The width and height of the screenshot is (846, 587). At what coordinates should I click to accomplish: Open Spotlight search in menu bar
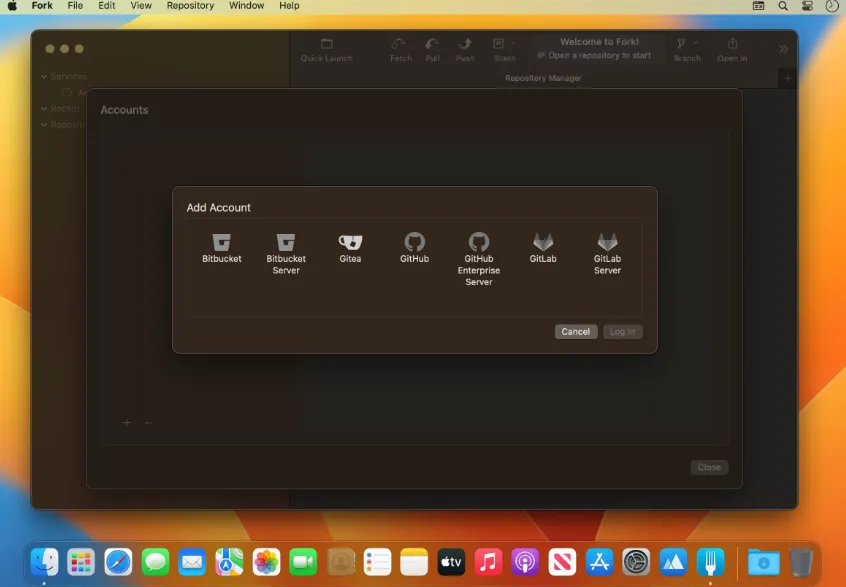pyautogui.click(x=783, y=6)
